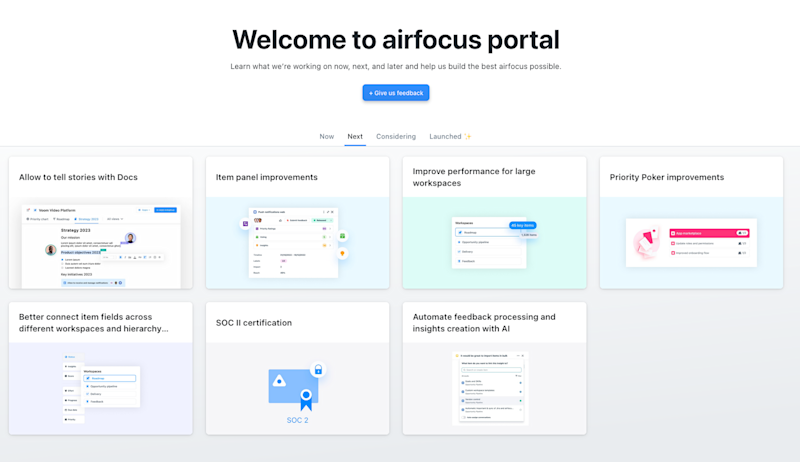Click the '45 key items' blue badge
800x462 pixels.
tap(522, 225)
